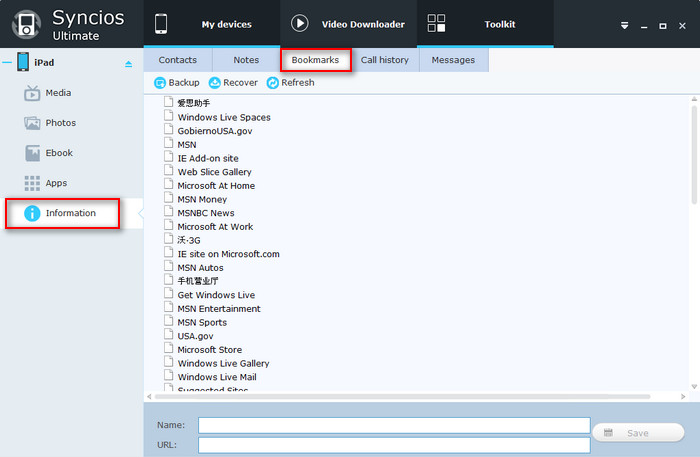
Task: Select the IE site on Microsoft.com bookmark
Action: click(229, 254)
